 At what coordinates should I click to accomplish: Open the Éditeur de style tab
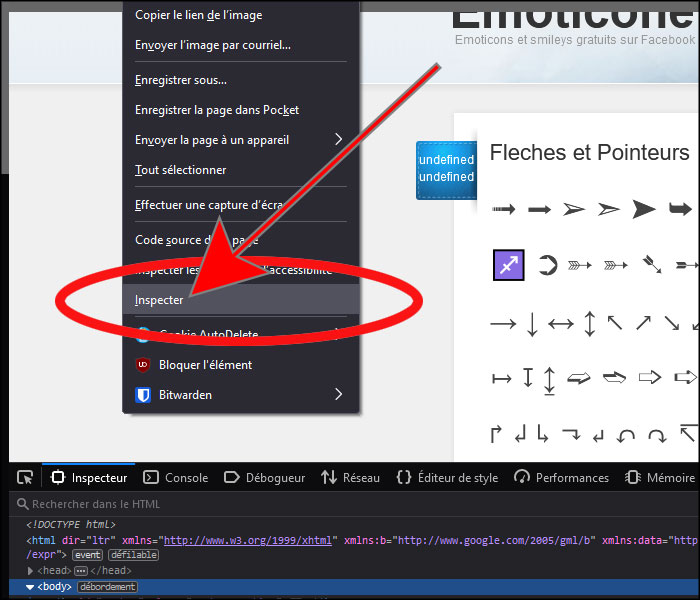(x=447, y=478)
